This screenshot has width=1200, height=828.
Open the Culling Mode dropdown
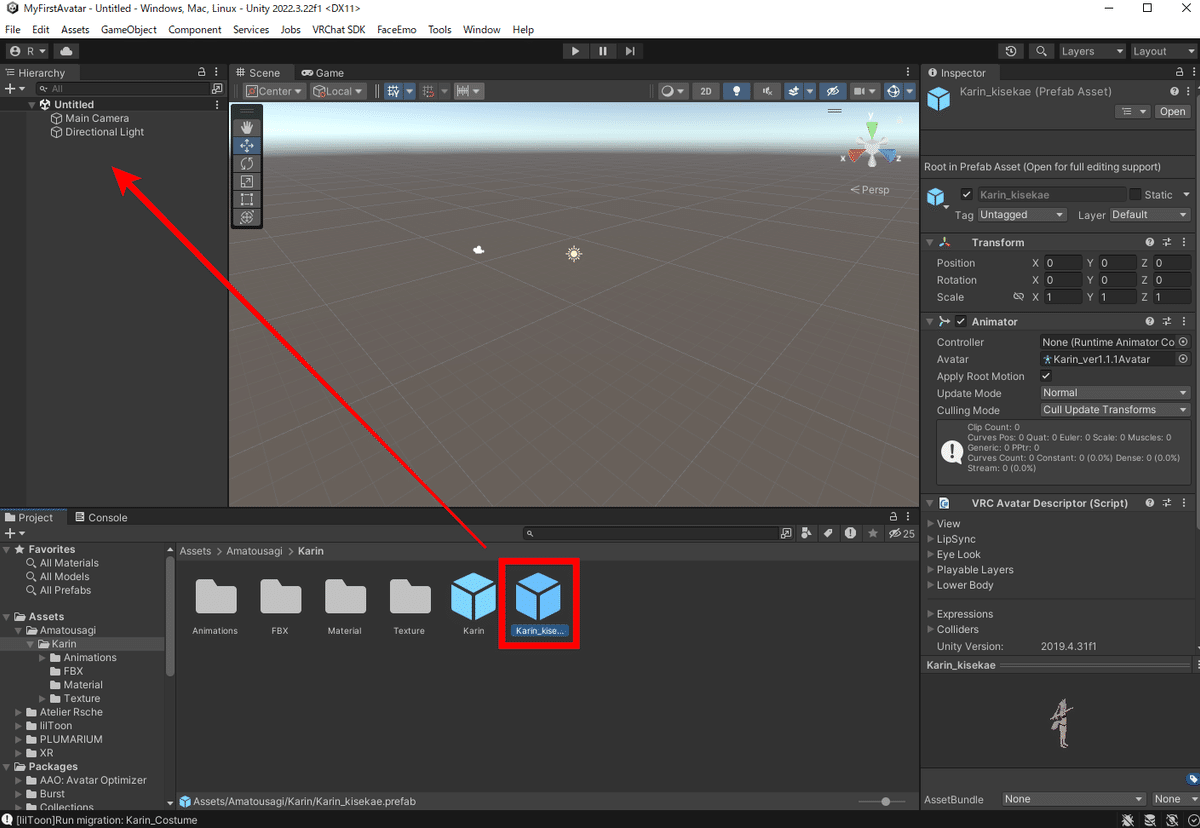[x=1115, y=410]
